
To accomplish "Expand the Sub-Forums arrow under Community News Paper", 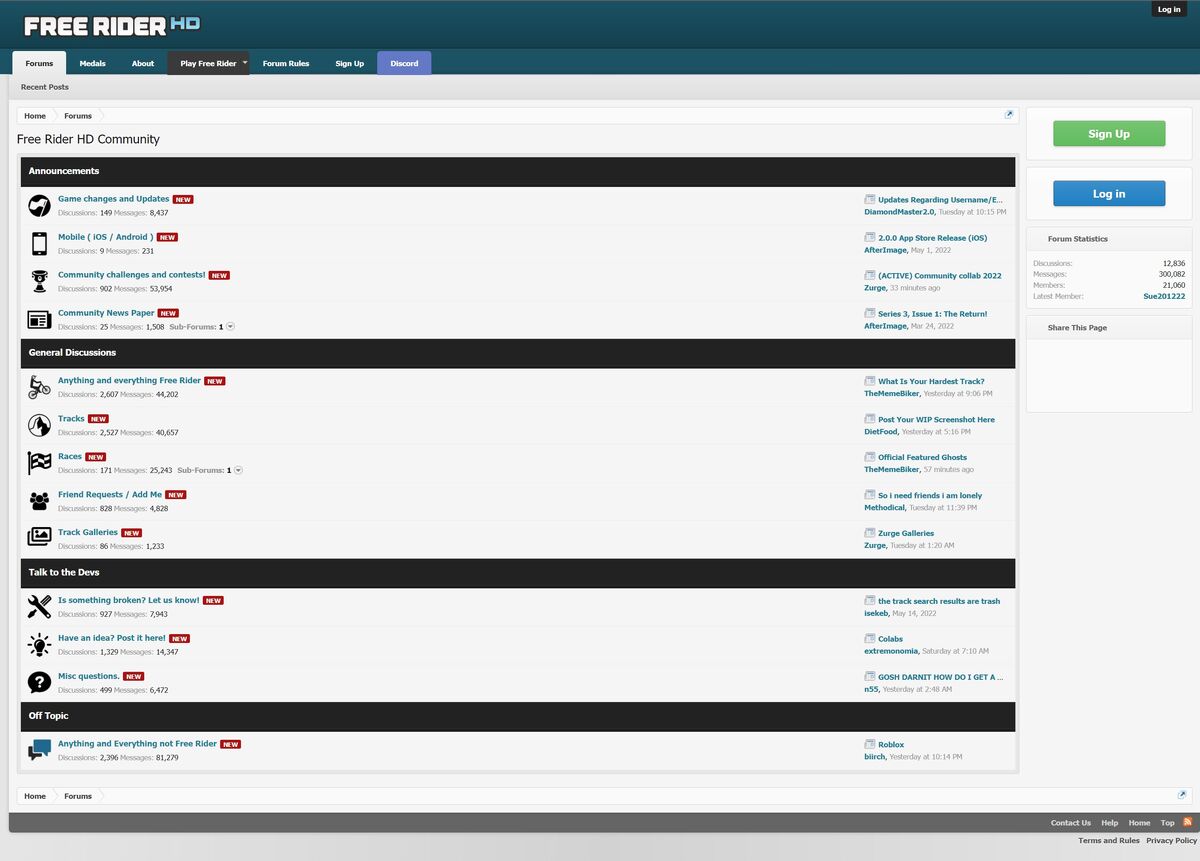I will 230,326.
